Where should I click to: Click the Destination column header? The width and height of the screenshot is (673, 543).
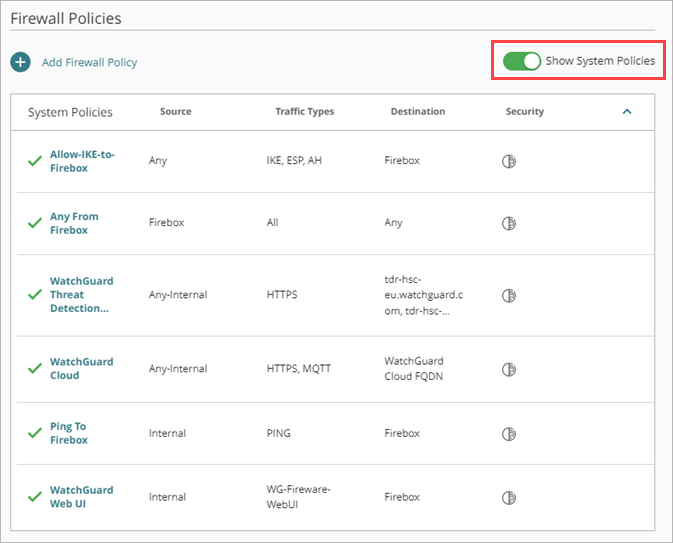pyautogui.click(x=417, y=112)
